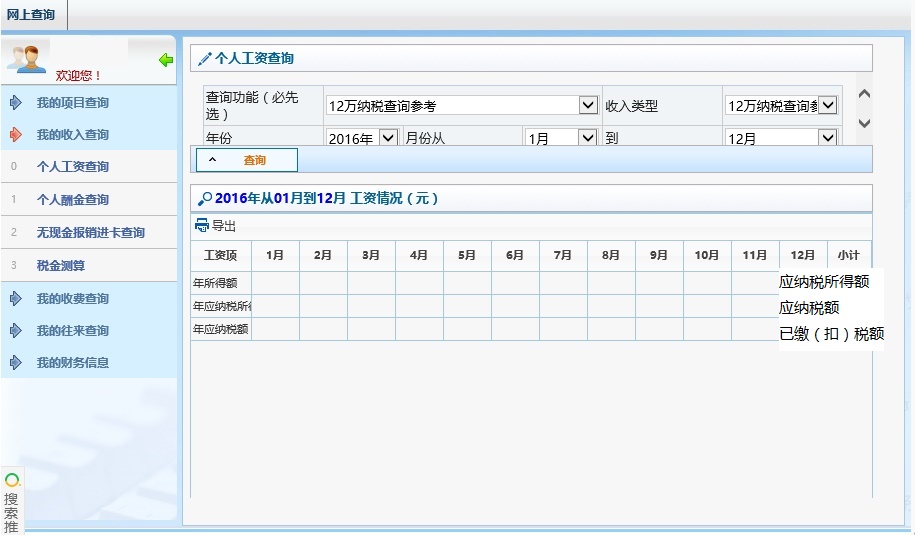Click the pencil icon beside 个人工资查询 title

[205, 59]
